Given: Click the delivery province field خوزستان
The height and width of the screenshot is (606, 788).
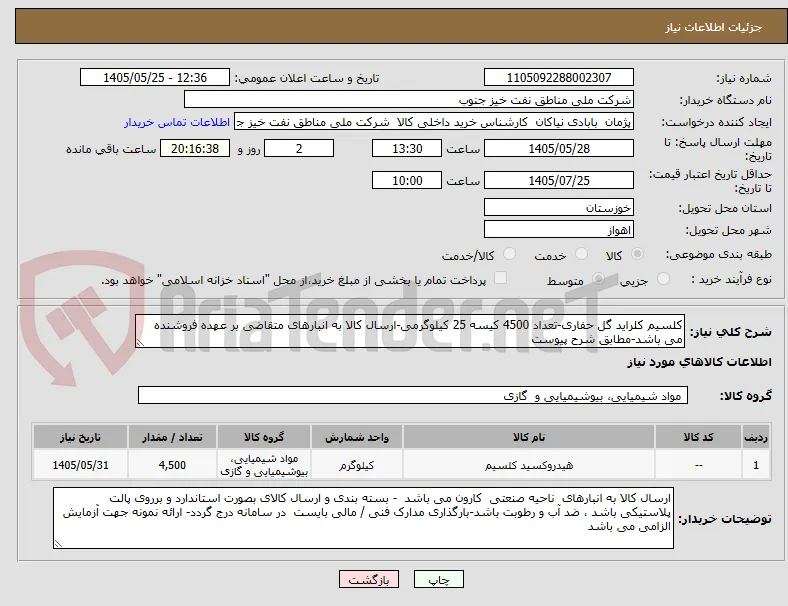Looking at the screenshot, I should [x=559, y=208].
